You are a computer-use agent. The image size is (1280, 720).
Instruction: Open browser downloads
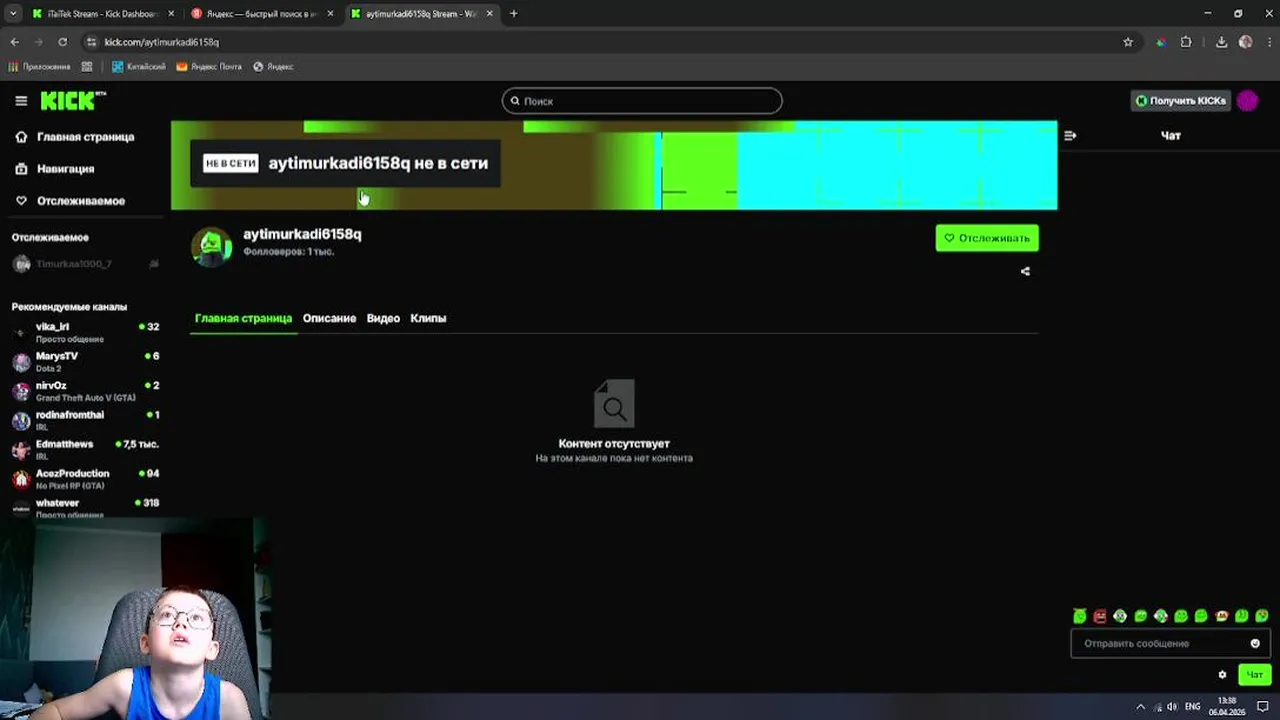point(1222,42)
